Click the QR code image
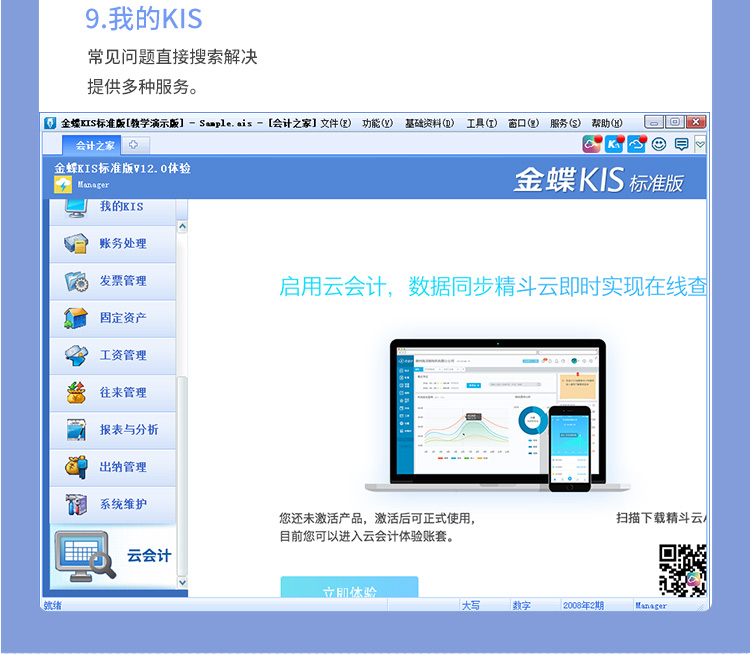The image size is (750, 654). pyautogui.click(x=683, y=570)
